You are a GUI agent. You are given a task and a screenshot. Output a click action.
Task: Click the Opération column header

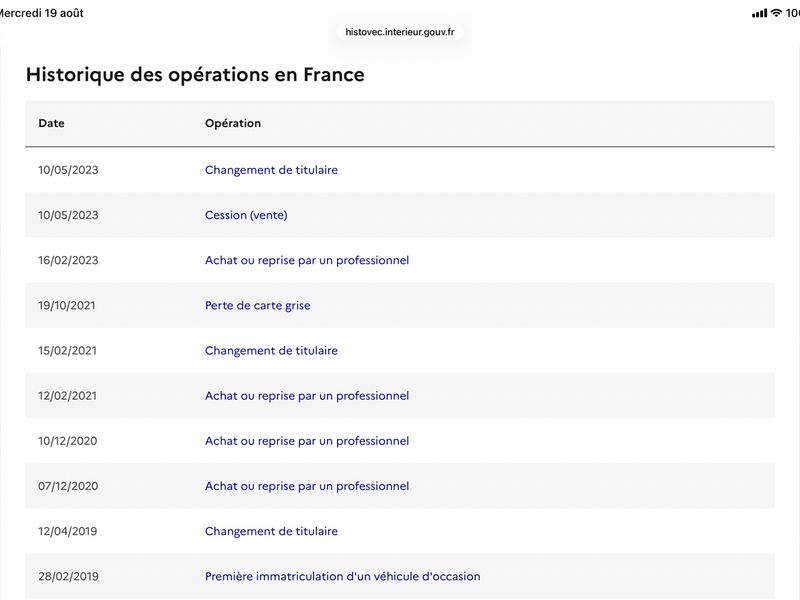click(x=233, y=123)
